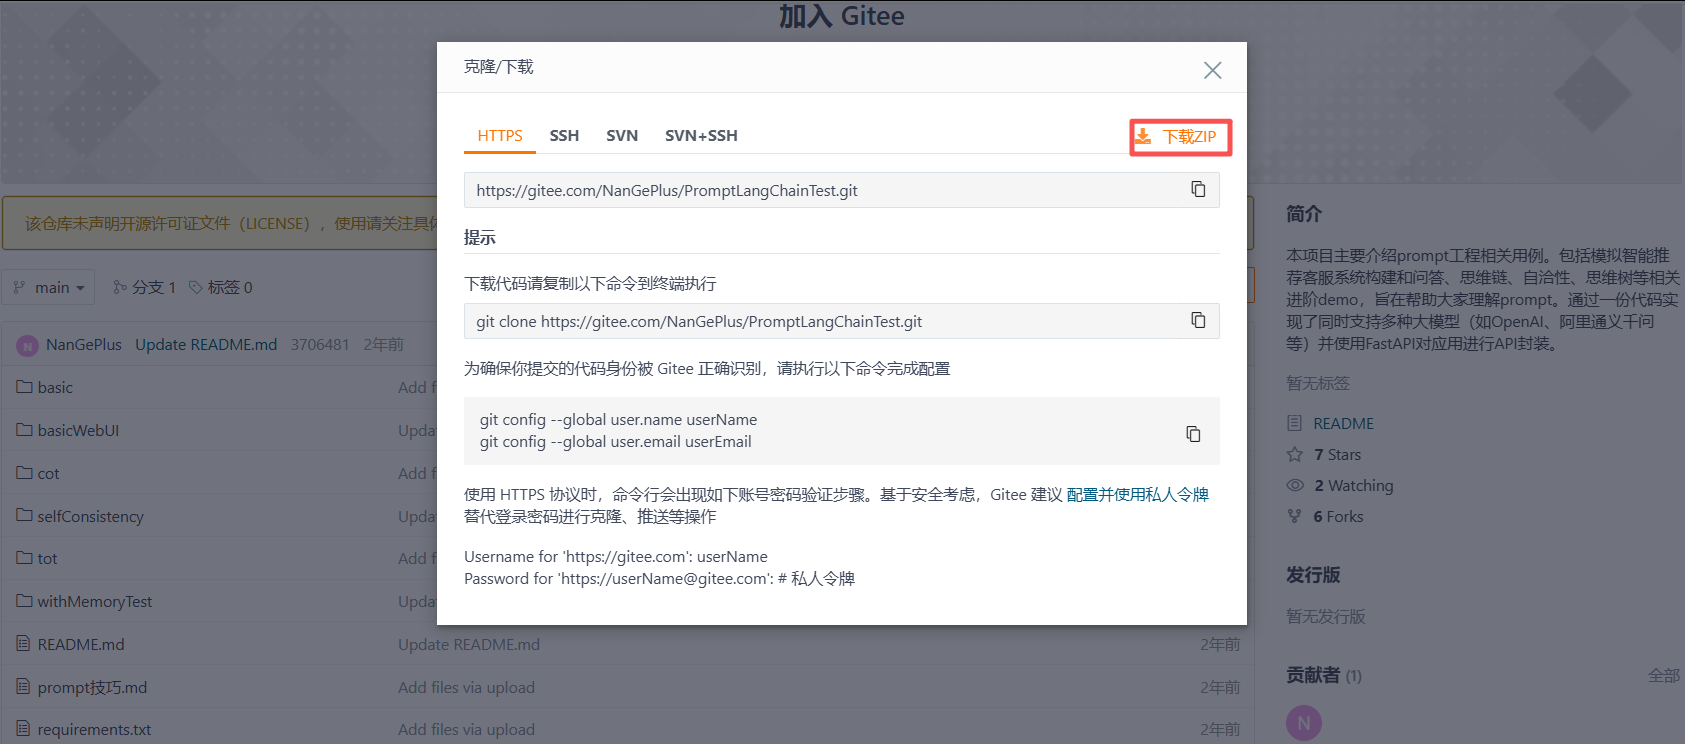Open prompt技巧.md row's Add files via upload
Viewport: 1685px width, 744px height.
pyautogui.click(x=466, y=688)
